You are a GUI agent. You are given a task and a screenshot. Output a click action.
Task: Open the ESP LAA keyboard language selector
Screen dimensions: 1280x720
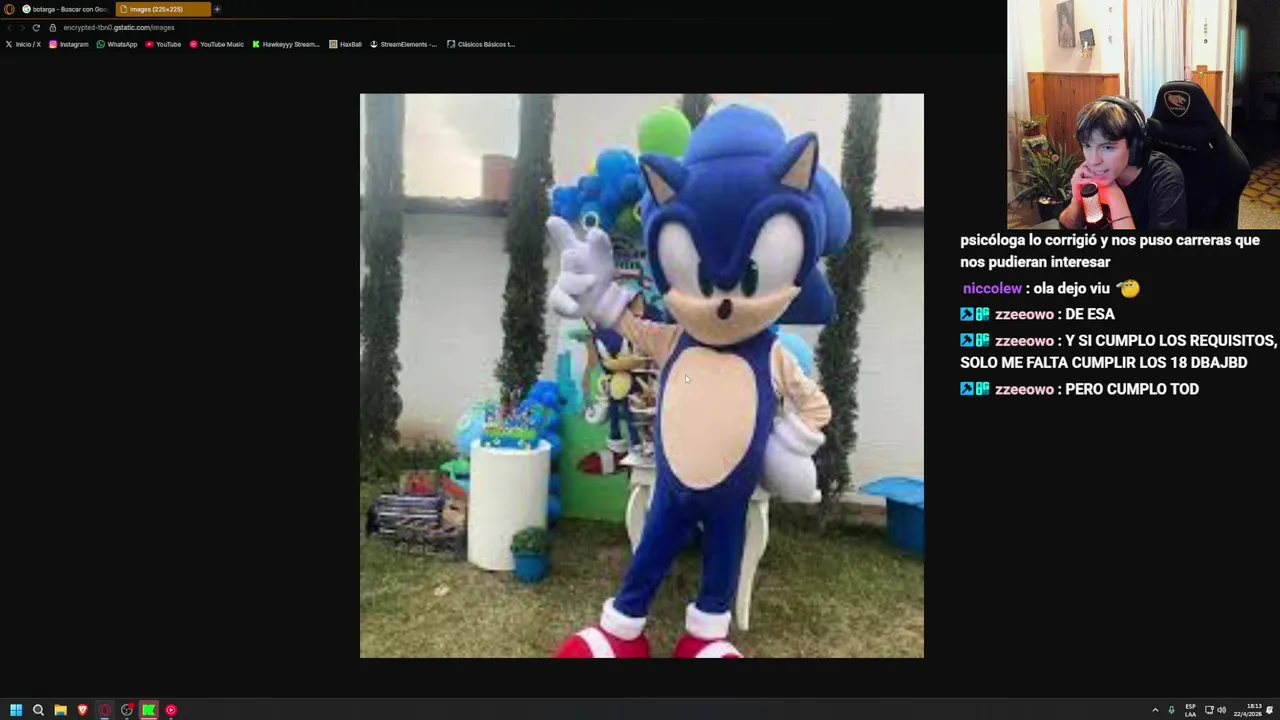point(1190,710)
